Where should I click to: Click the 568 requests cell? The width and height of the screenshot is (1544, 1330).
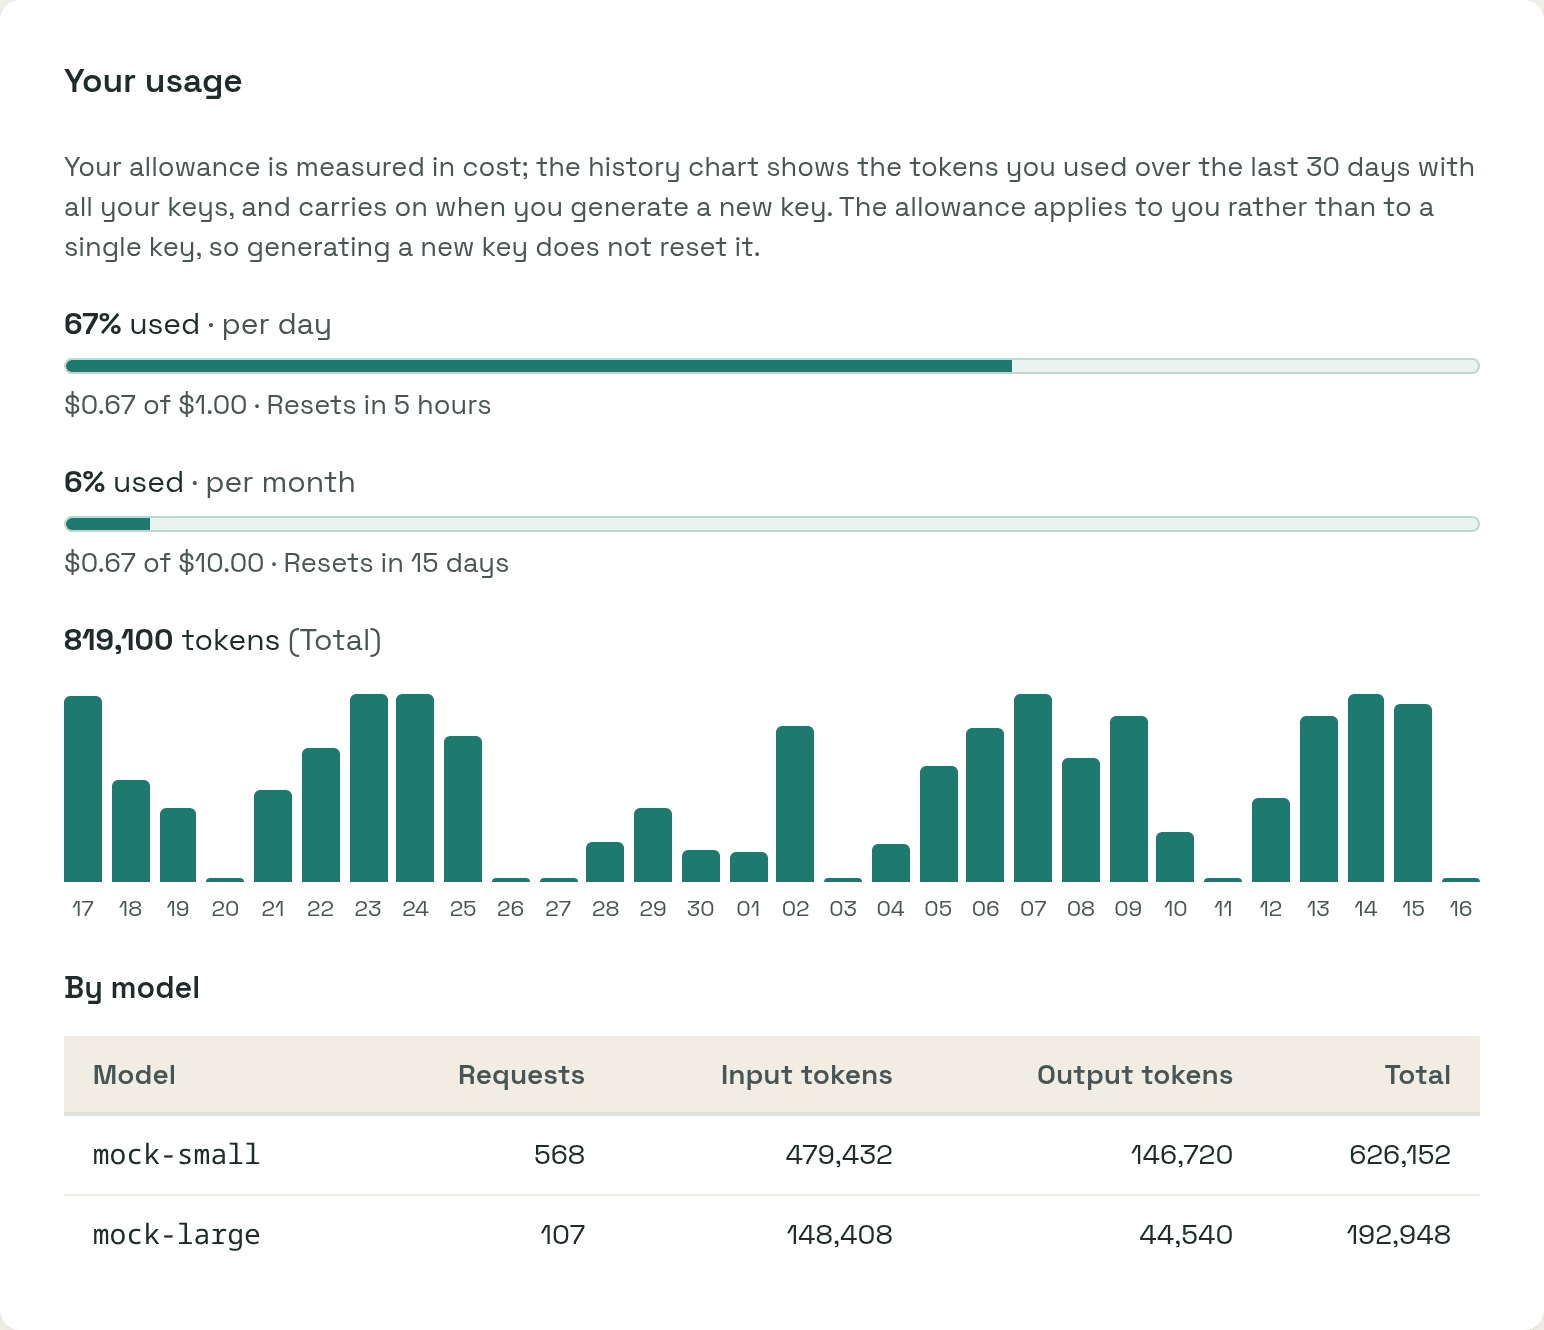coord(559,1155)
